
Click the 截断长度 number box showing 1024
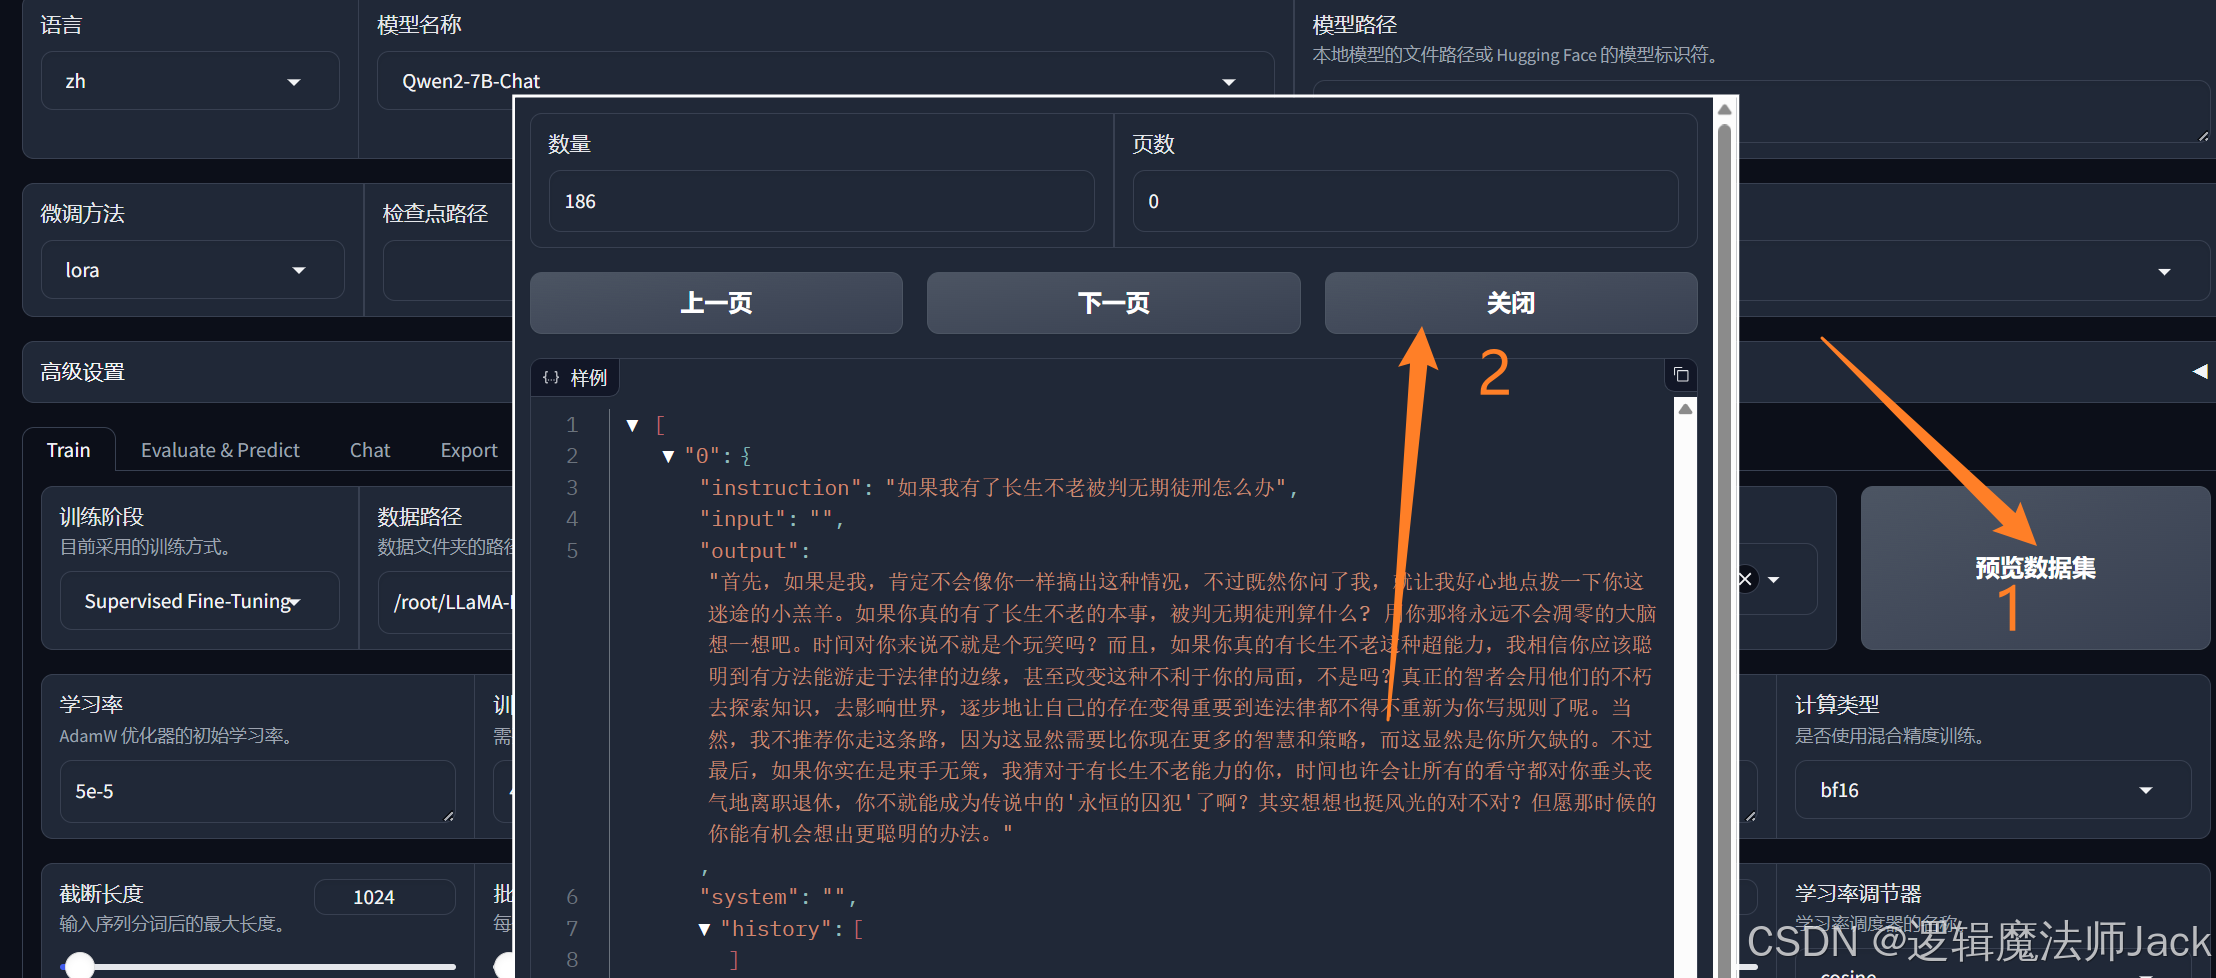pyautogui.click(x=384, y=897)
